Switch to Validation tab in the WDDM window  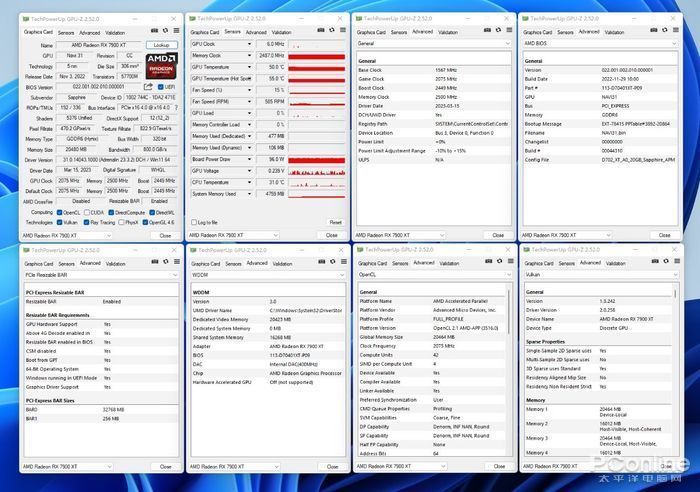click(x=282, y=264)
